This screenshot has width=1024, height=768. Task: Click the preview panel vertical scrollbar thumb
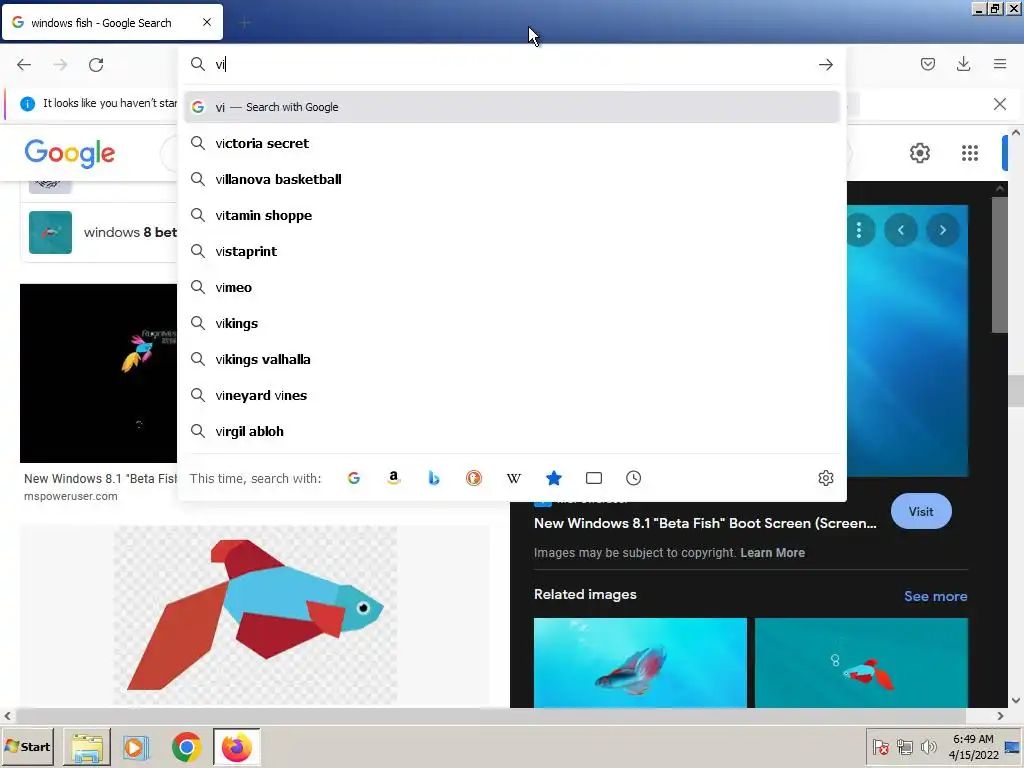(x=999, y=264)
